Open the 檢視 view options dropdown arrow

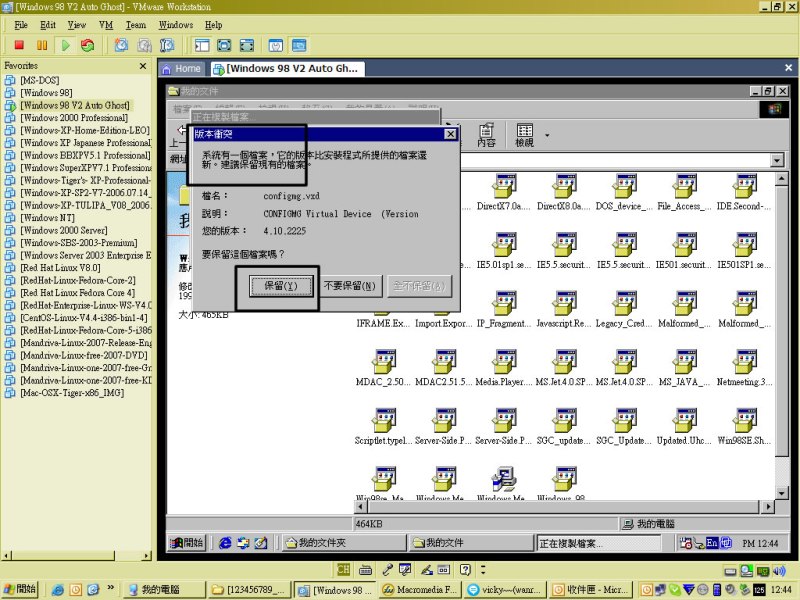click(x=547, y=136)
